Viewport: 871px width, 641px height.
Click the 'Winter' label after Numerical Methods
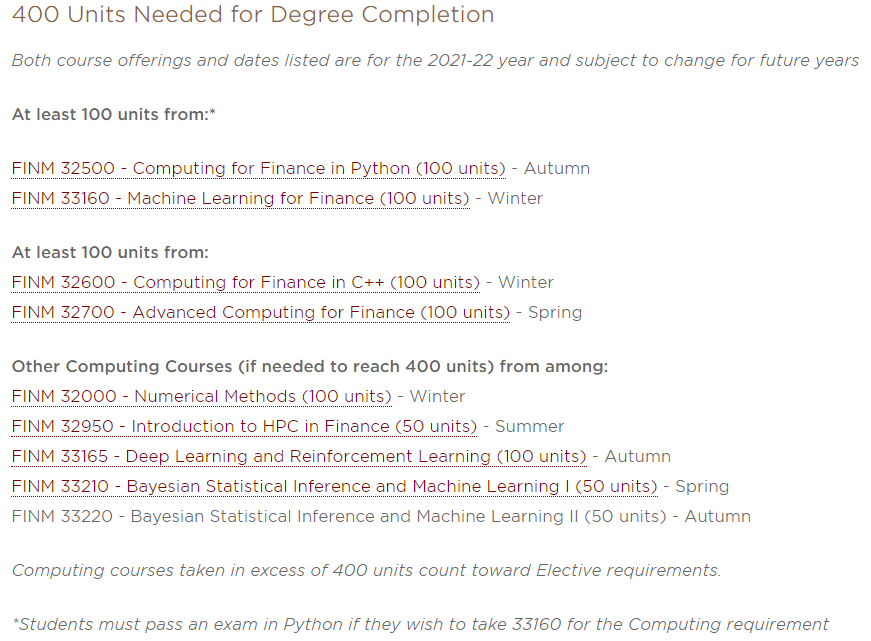(x=437, y=397)
